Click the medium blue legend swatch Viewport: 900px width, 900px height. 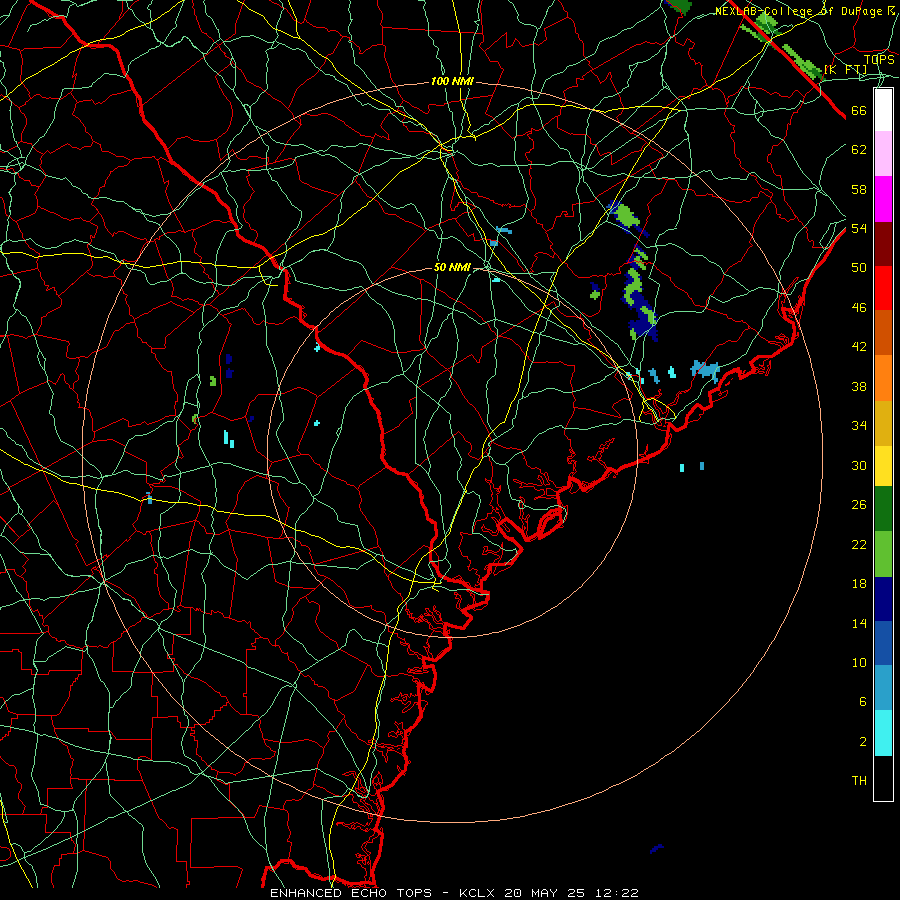tap(883, 643)
